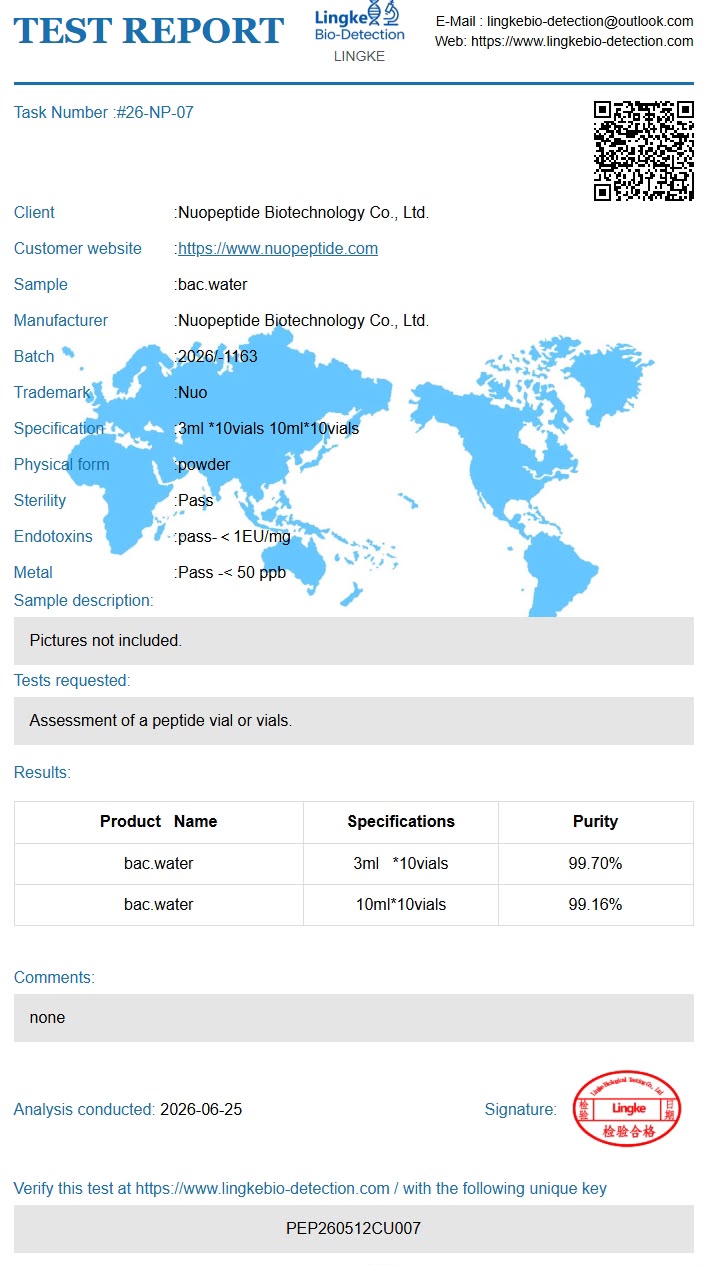Open the nuopeptide.com customer website link
Image resolution: width=703 pixels, height=1265 pixels.
tap(278, 249)
